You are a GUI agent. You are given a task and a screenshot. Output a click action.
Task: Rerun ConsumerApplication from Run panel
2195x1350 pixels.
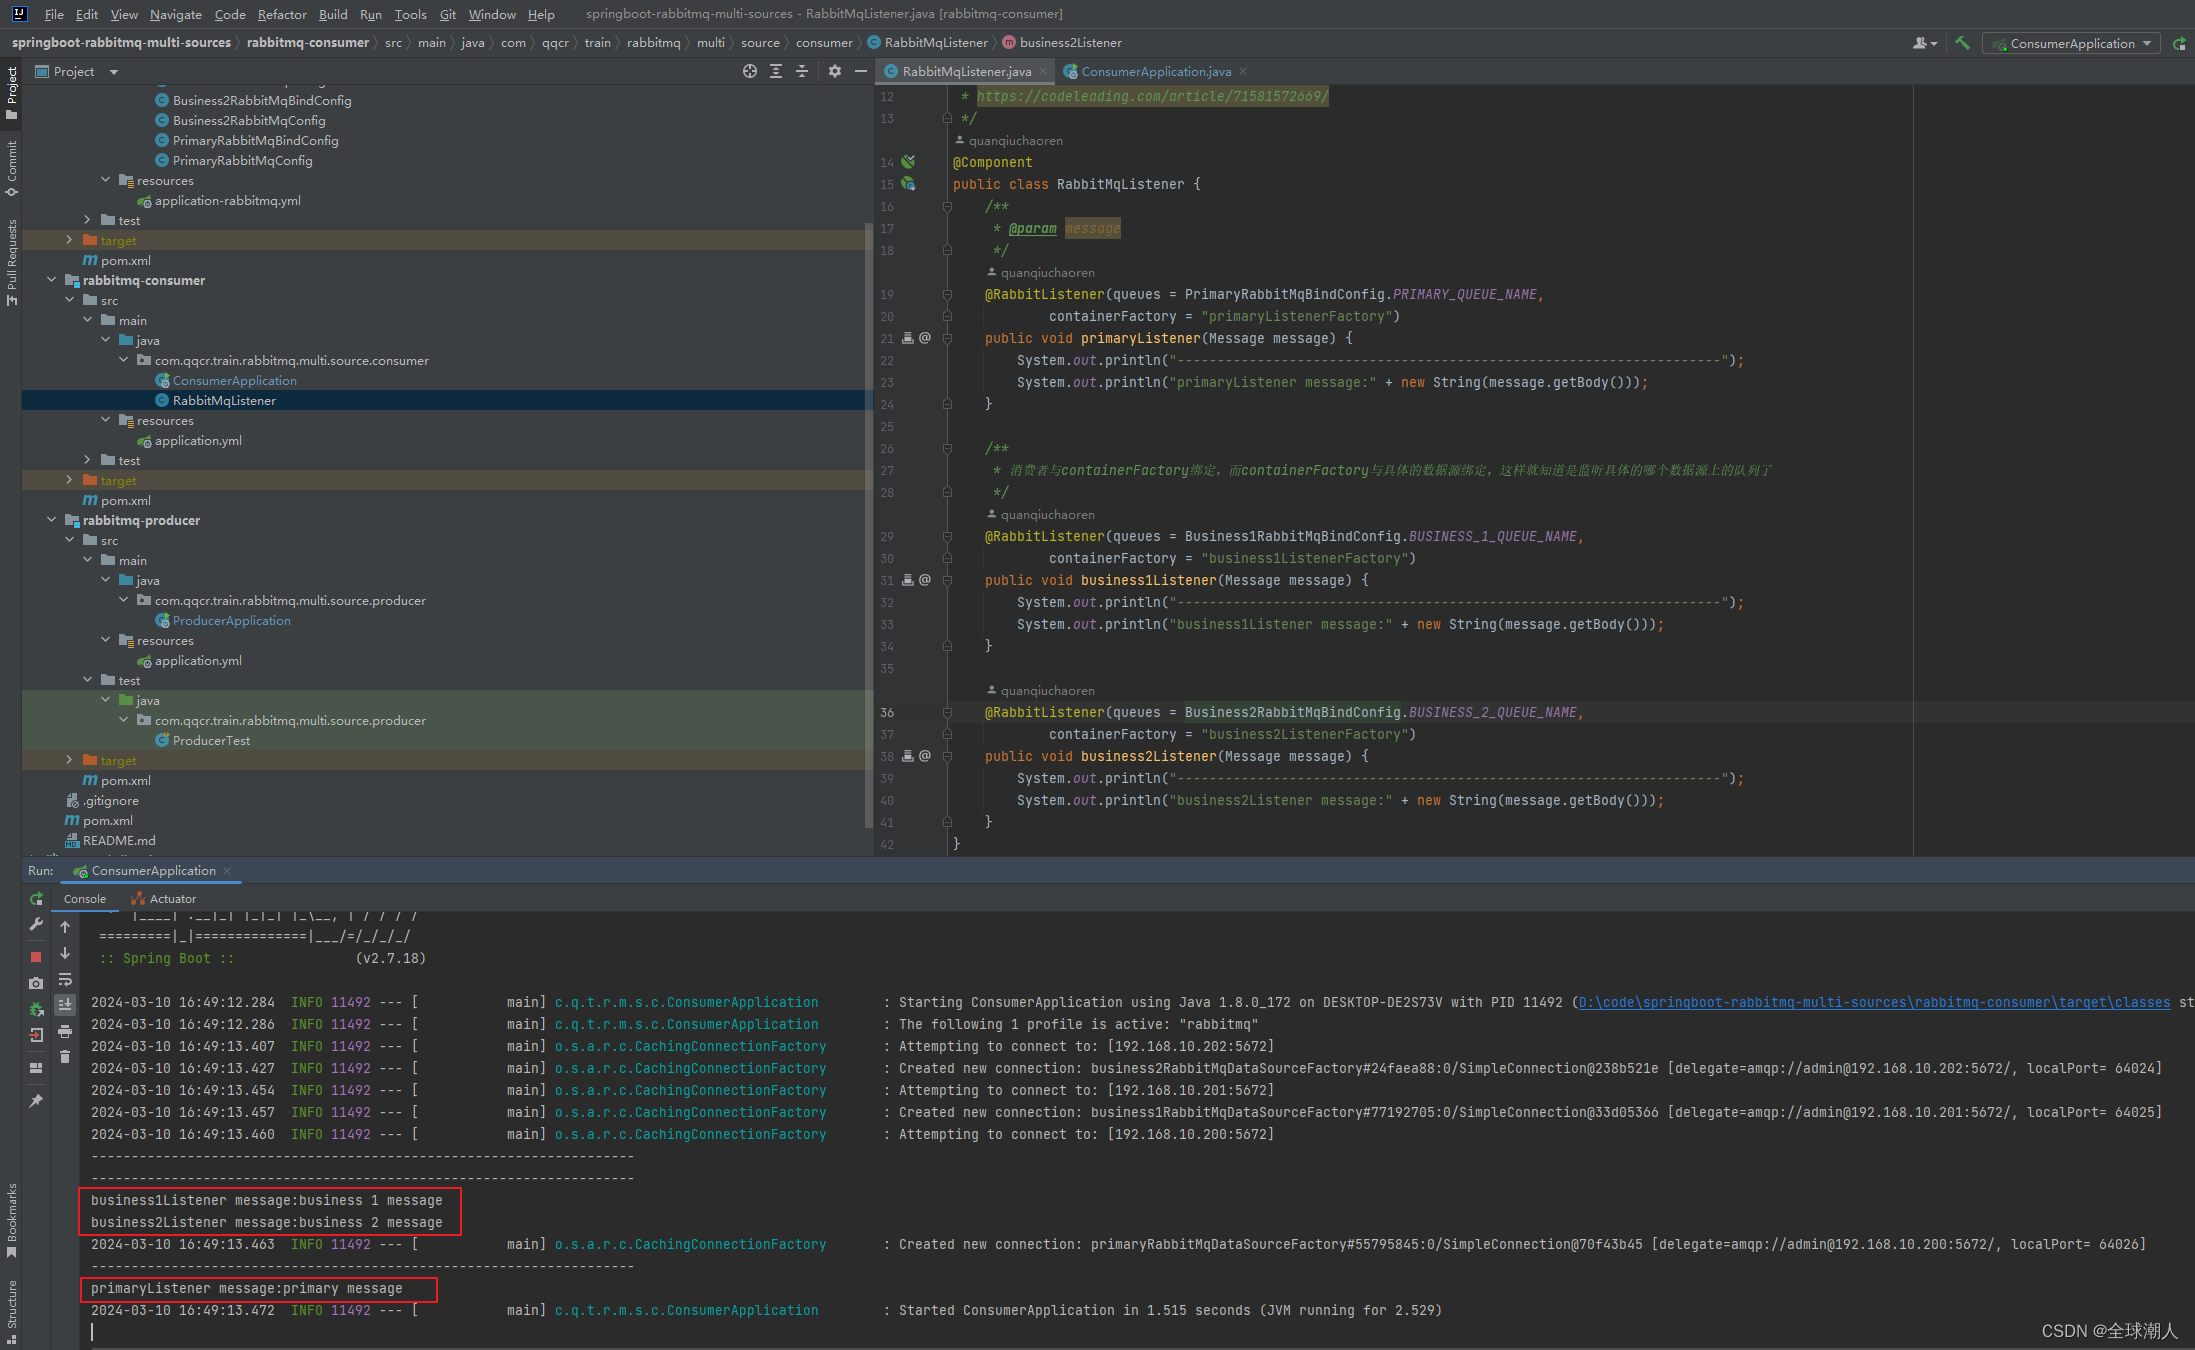click(x=36, y=898)
